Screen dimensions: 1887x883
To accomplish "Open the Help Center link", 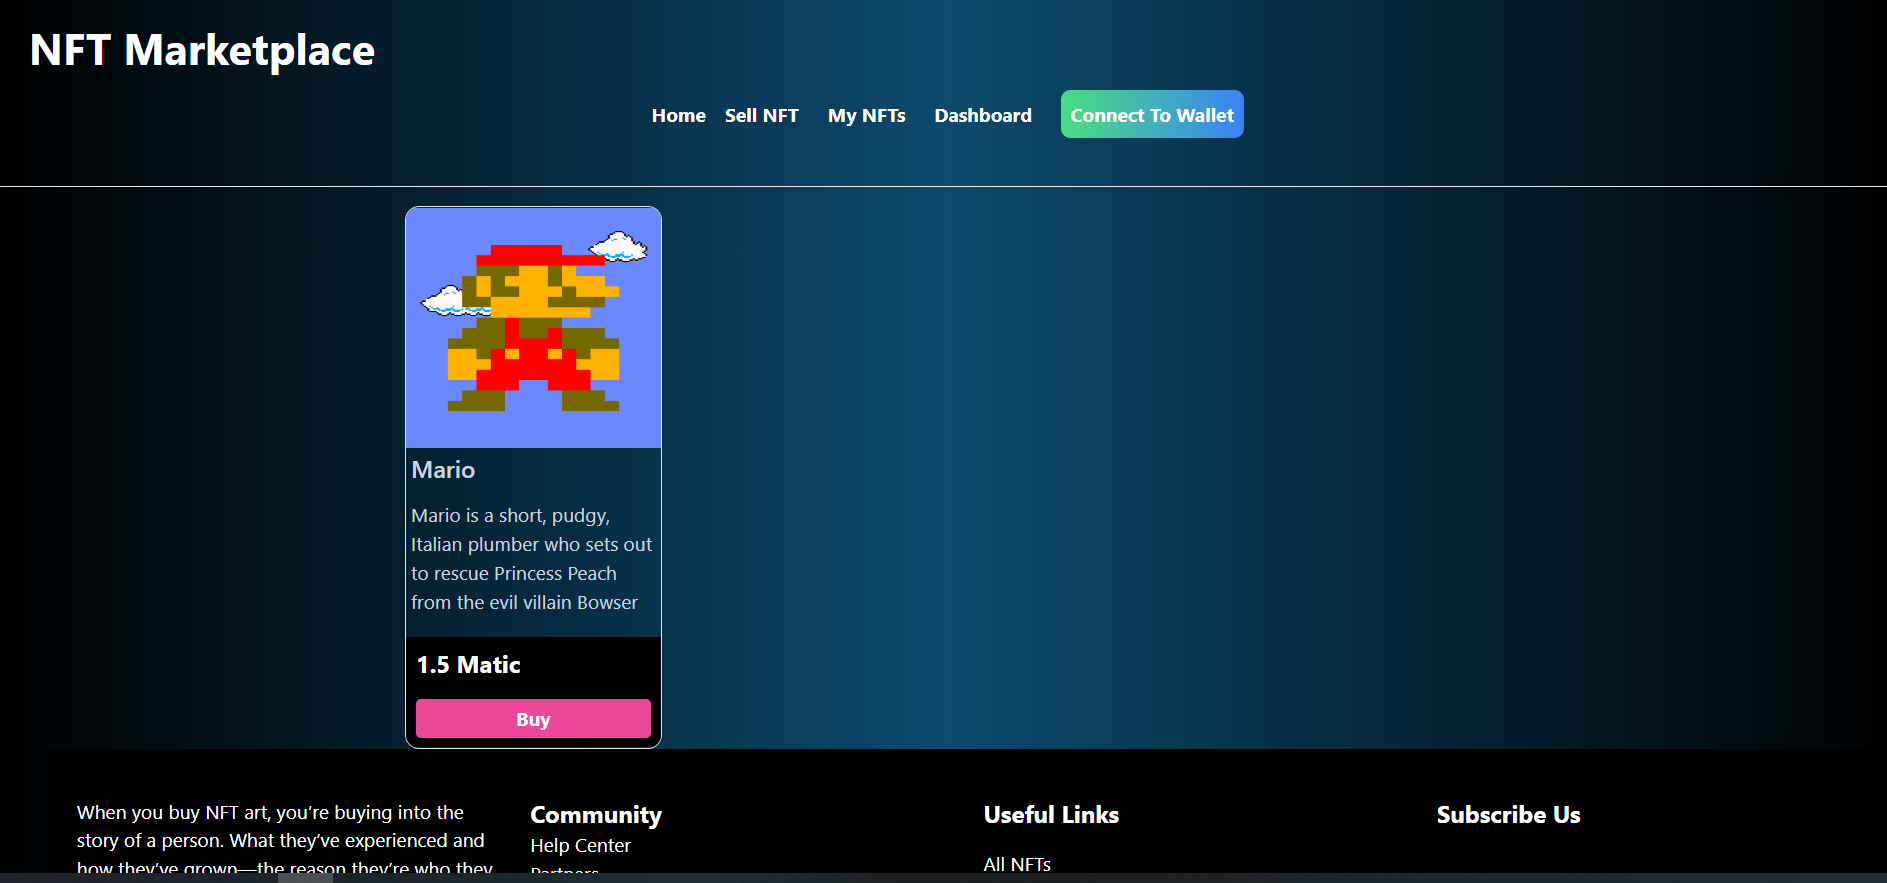I will [x=580, y=845].
